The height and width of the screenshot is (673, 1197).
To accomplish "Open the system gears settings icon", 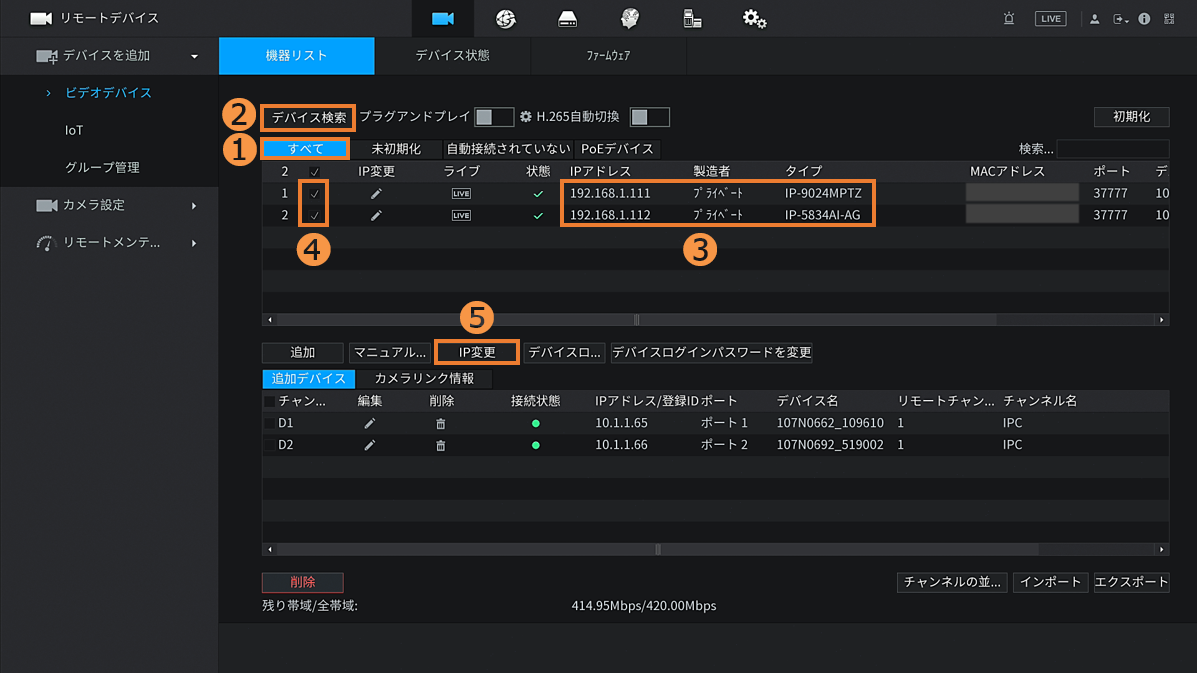I will [x=754, y=19].
